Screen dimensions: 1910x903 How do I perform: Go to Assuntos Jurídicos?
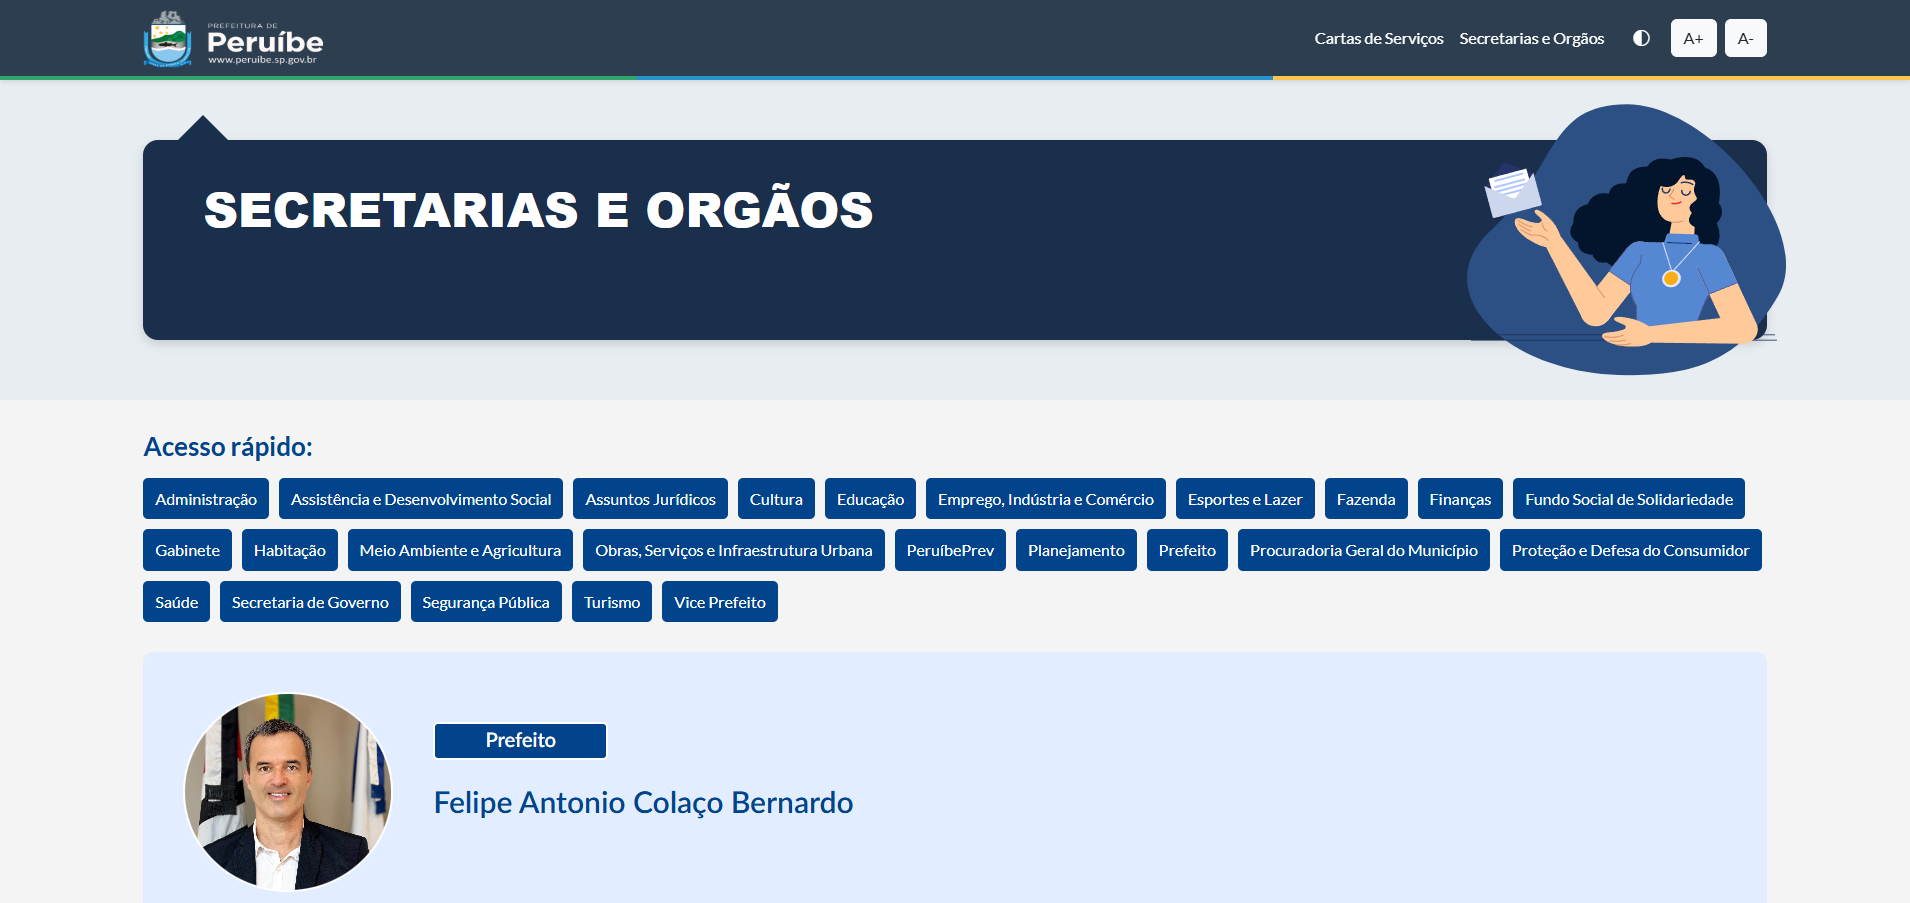click(x=650, y=499)
